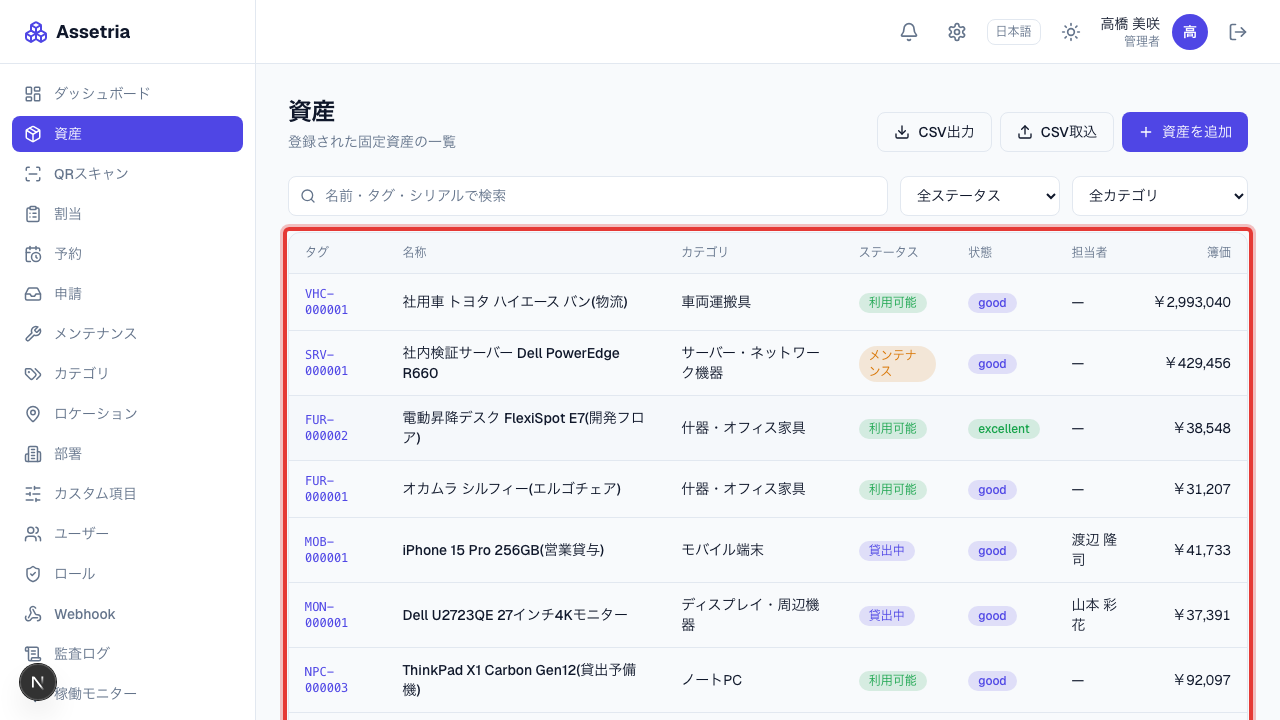Screen dimensions: 1280x720
Task: Click メンテナンス status badge on SRV-000001
Action: (x=897, y=364)
